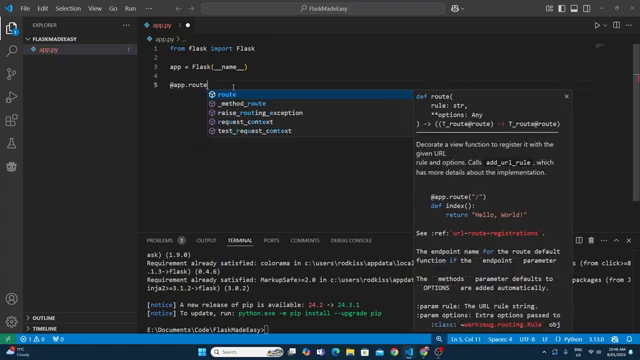Open the Customize Layout icon
The image size is (640, 360).
click(x=549, y=8)
